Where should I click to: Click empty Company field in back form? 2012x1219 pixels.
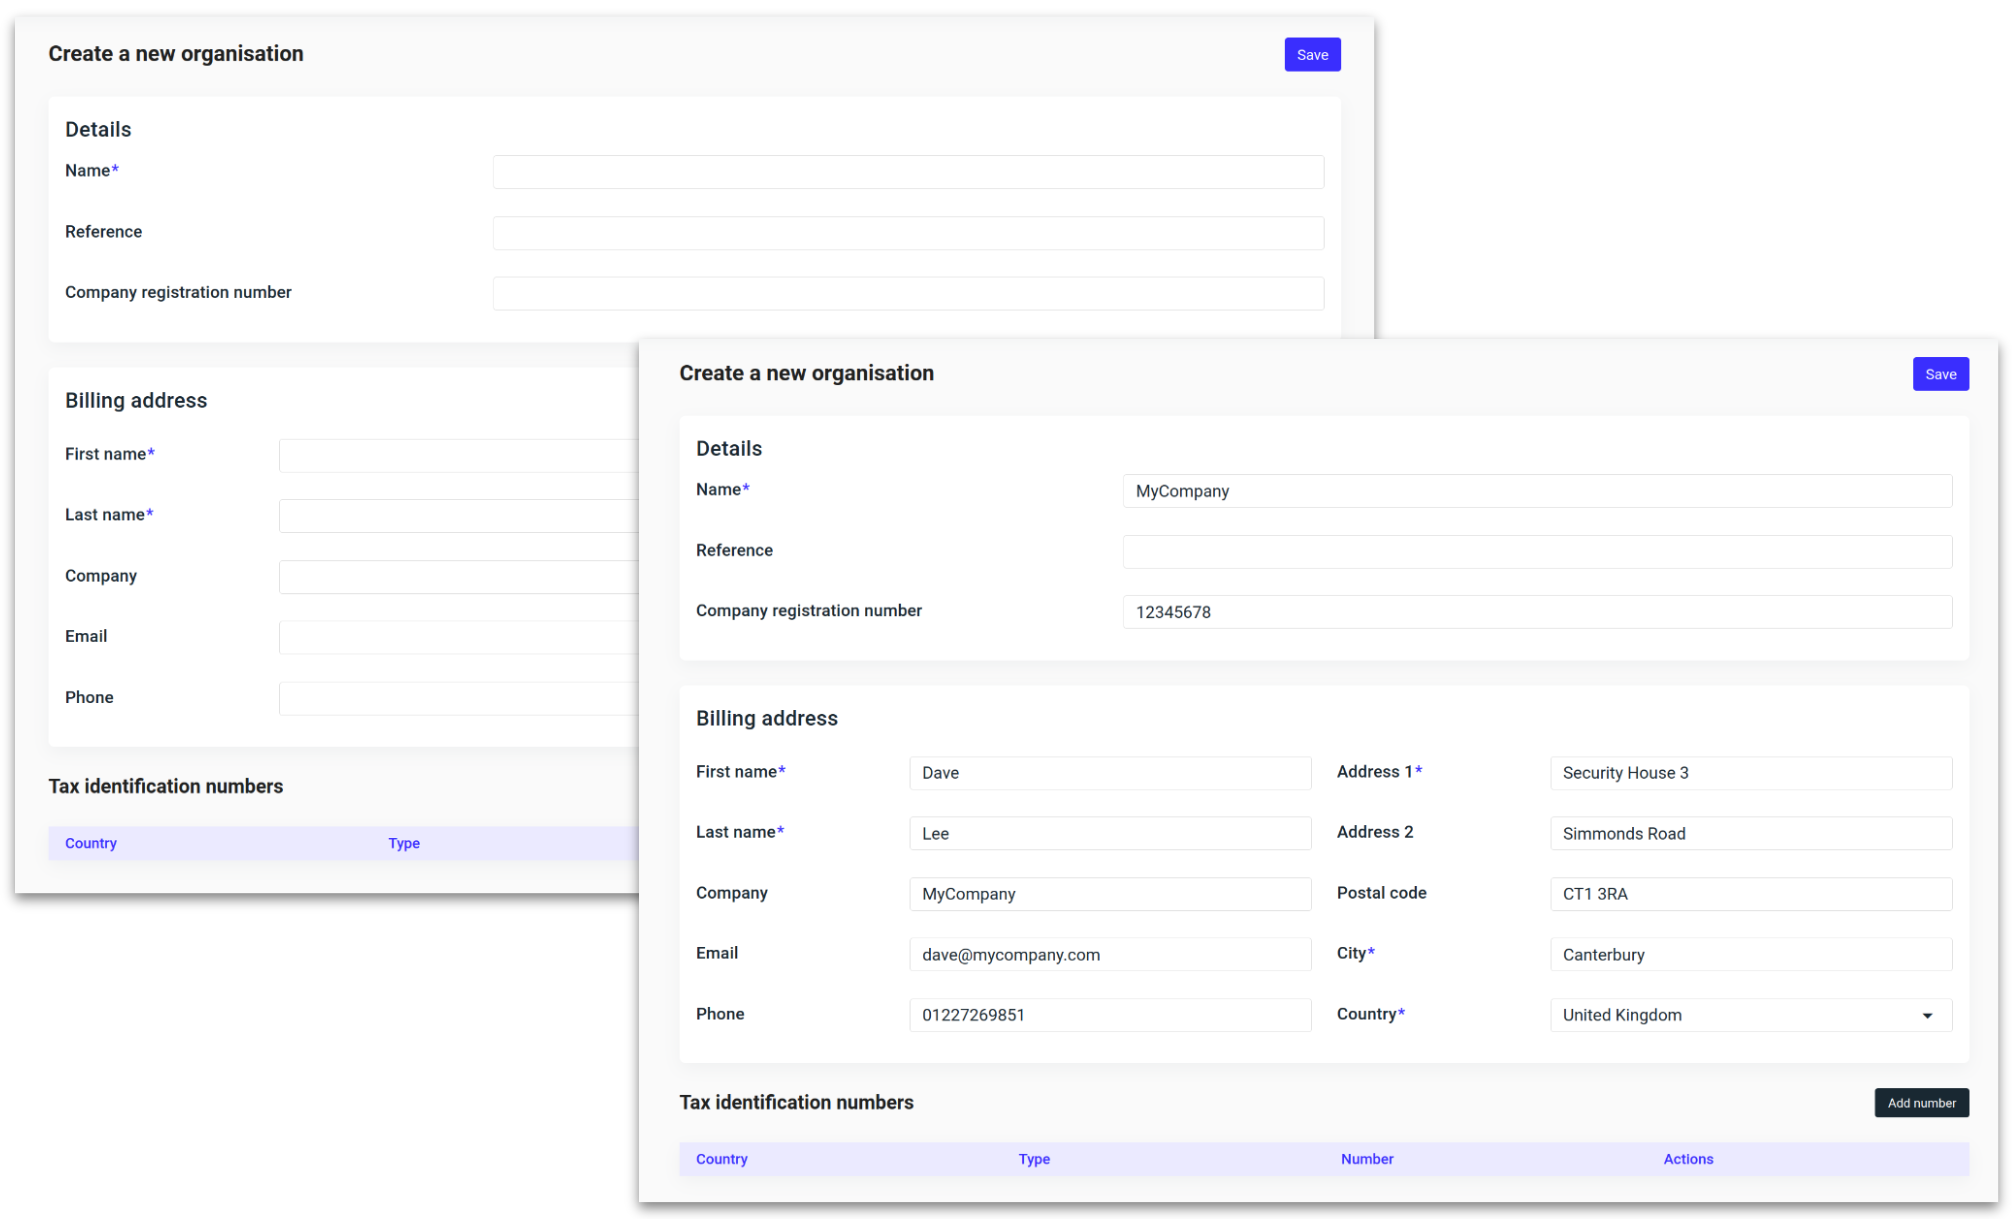pyautogui.click(x=458, y=577)
